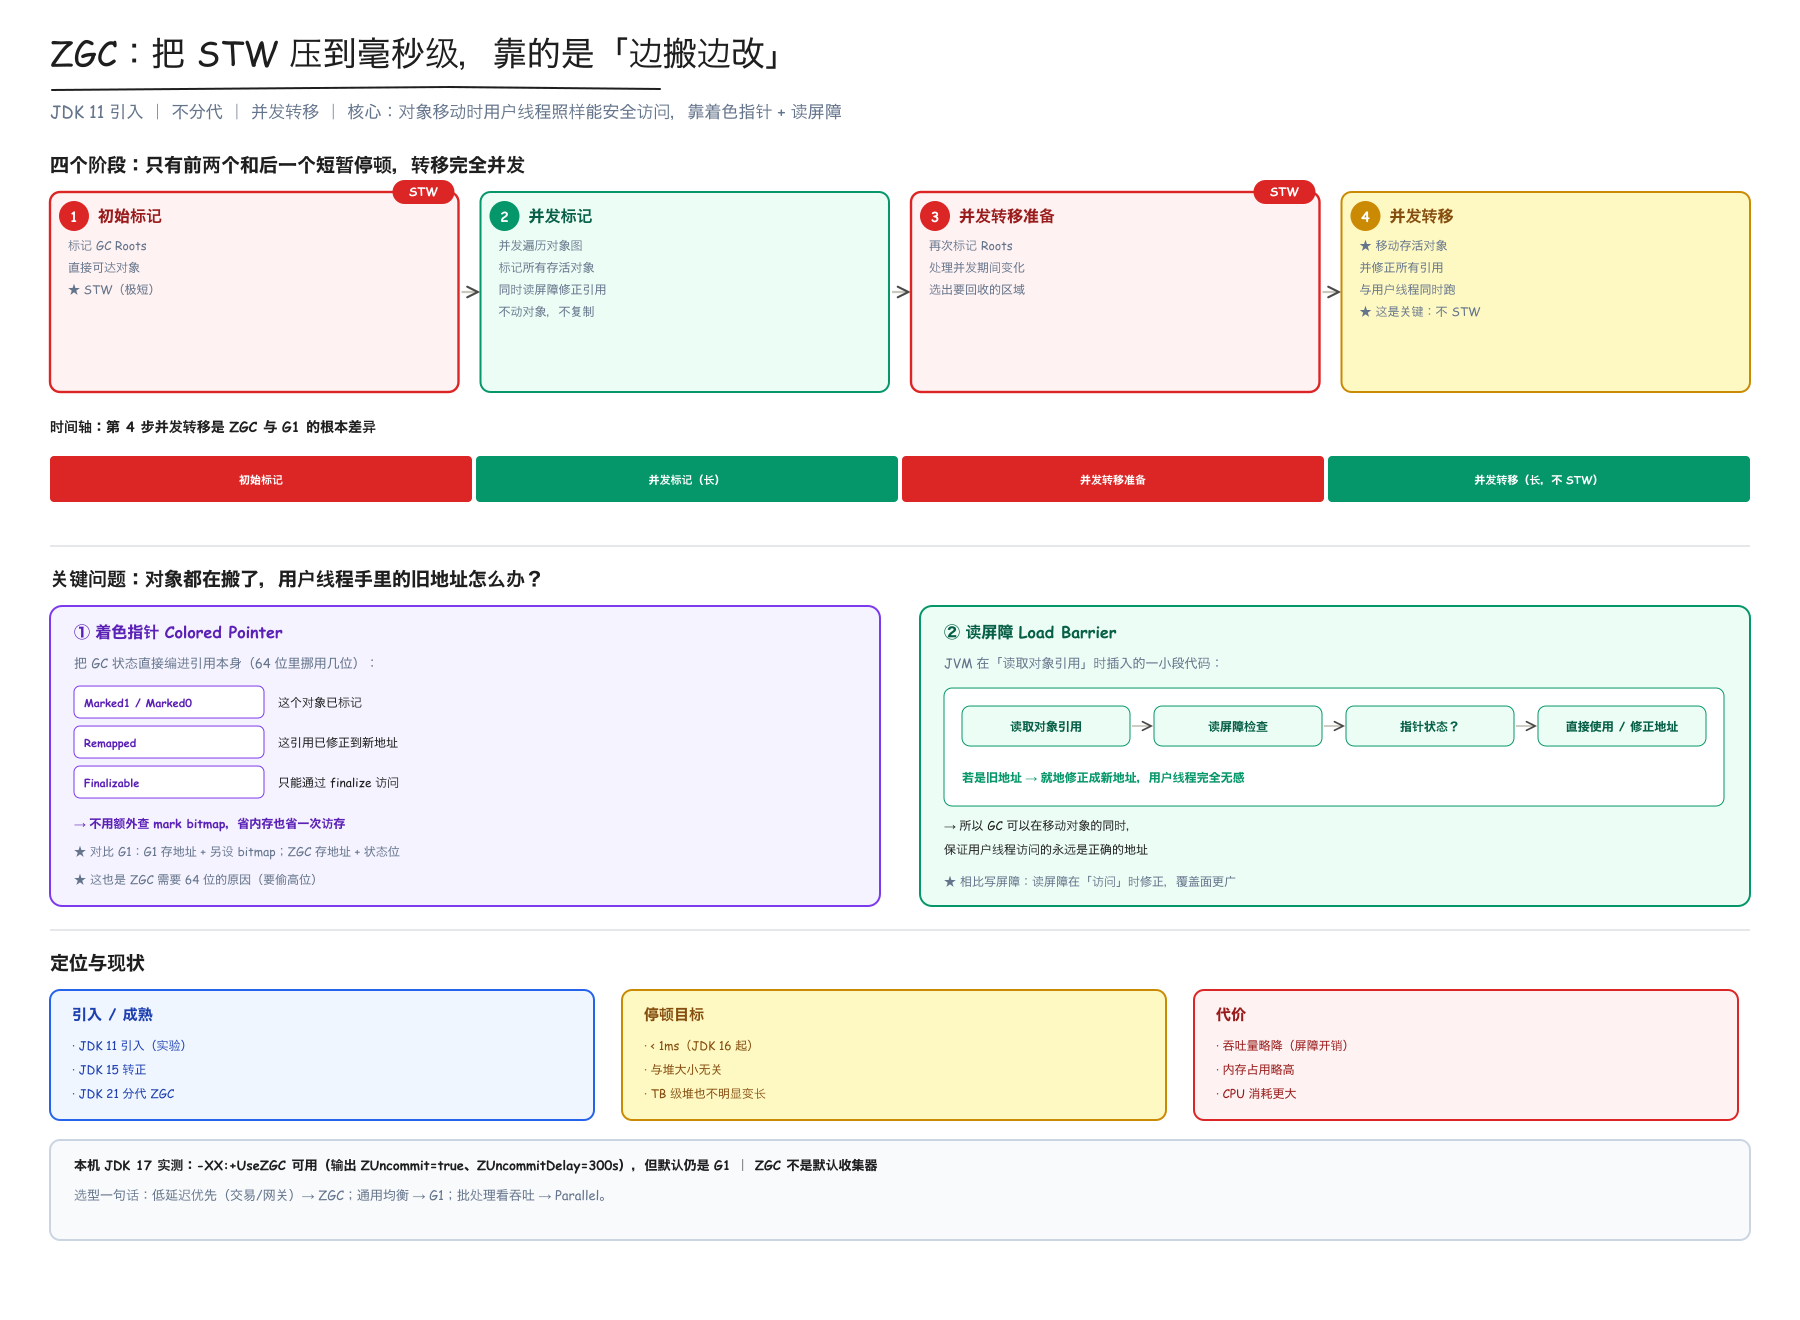Click the text ★ STW（极短）
The width and height of the screenshot is (1800, 1320).
pos(111,289)
